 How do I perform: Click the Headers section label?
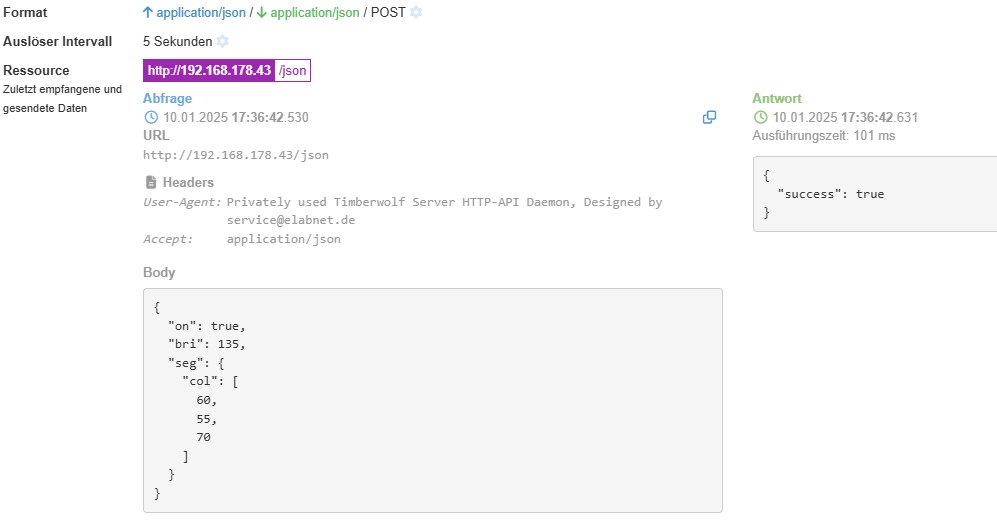188,183
